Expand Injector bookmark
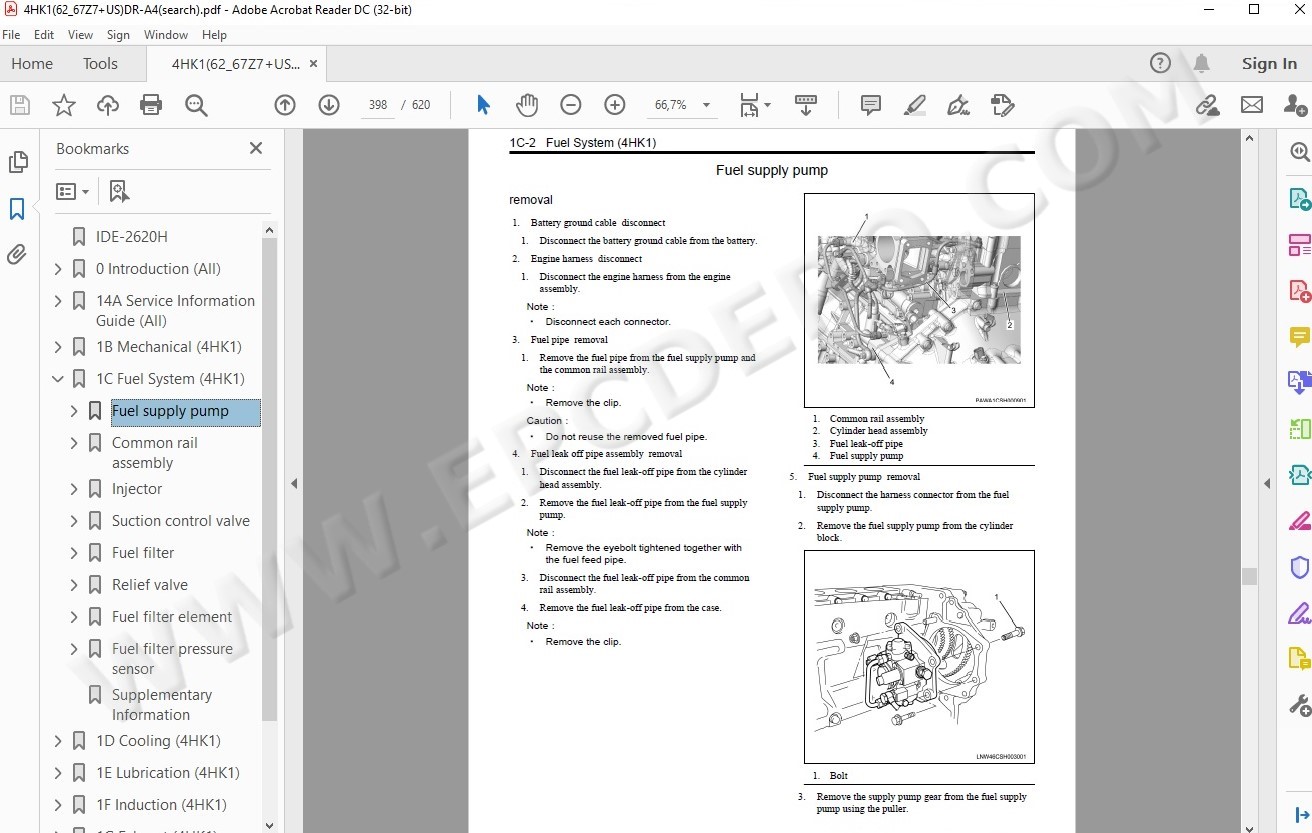This screenshot has width=1312, height=833. 74,489
